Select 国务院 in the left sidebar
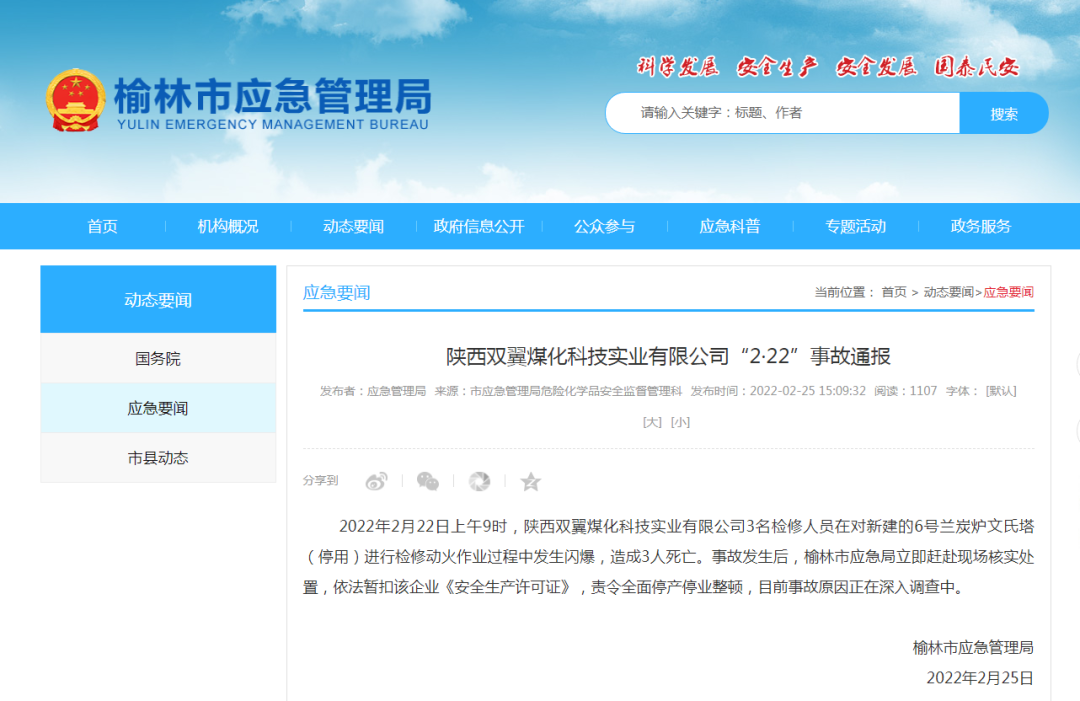Image resolution: width=1080 pixels, height=701 pixels. pos(158,358)
